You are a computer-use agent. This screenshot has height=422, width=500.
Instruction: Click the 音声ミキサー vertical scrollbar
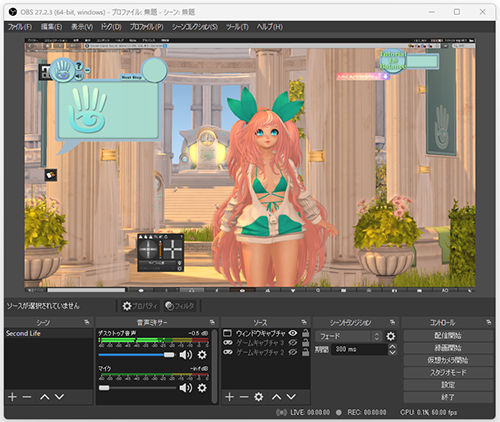coord(215,366)
